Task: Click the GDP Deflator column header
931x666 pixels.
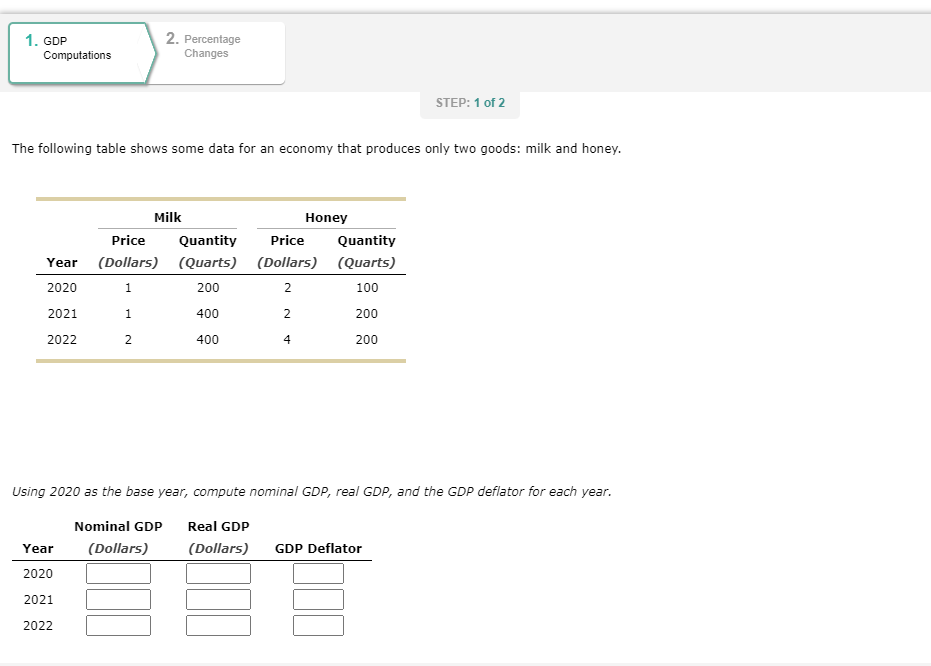Action: [x=318, y=548]
